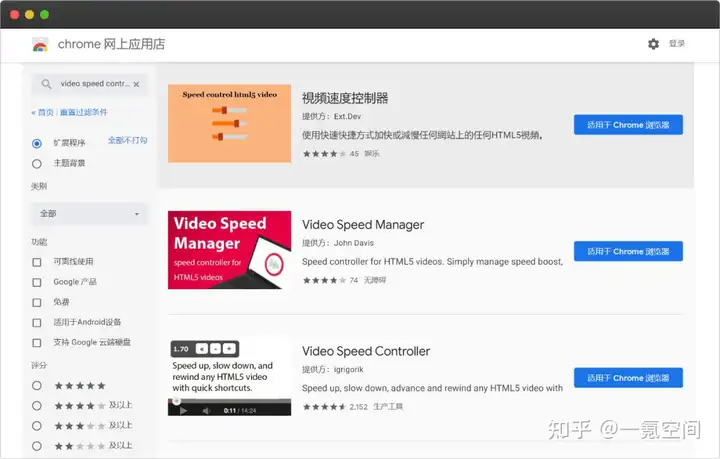Viewport: 720px width, 459px height.
Task: Check the 适用于Android设备 checkbox
Action: pyautogui.click(x=37, y=323)
